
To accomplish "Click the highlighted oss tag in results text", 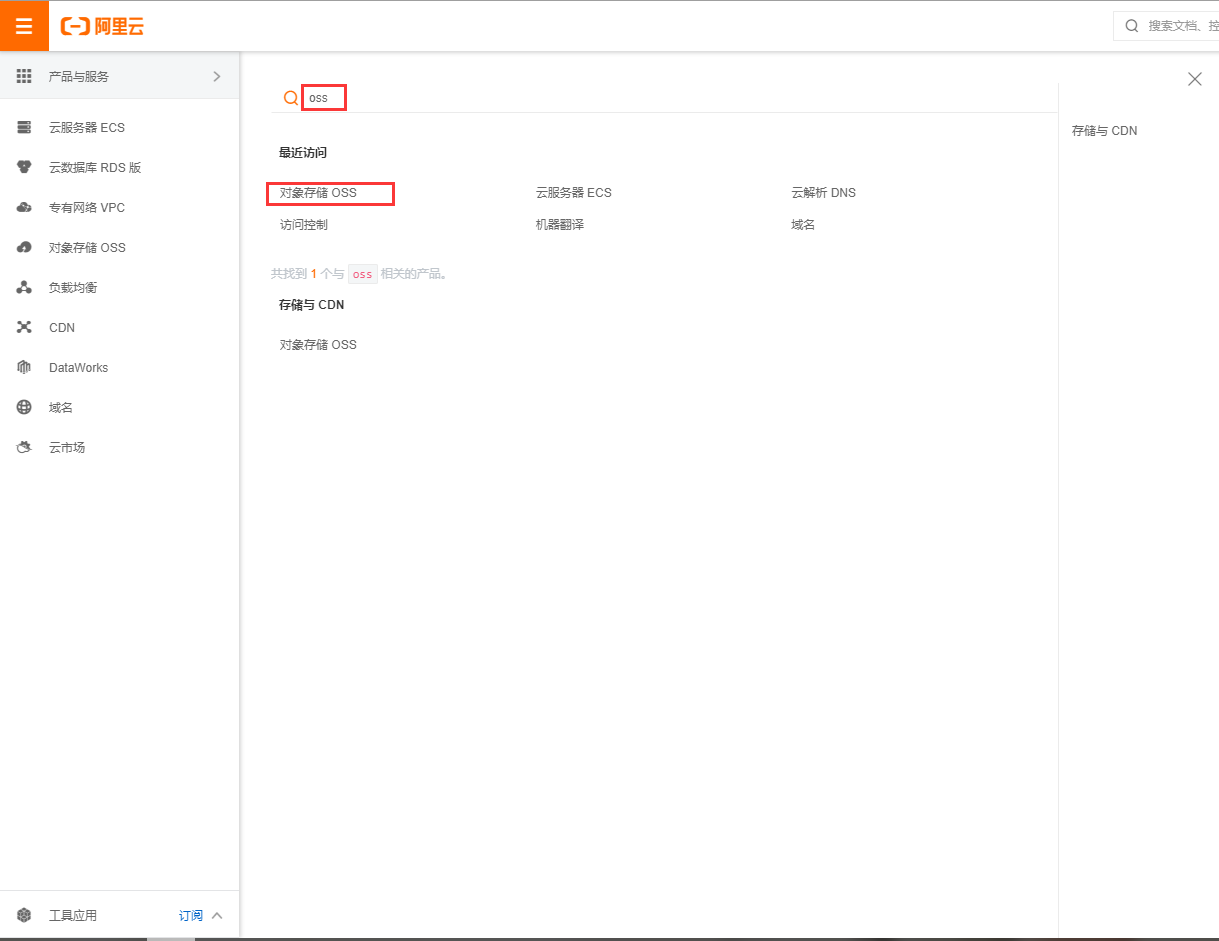I will [x=362, y=273].
